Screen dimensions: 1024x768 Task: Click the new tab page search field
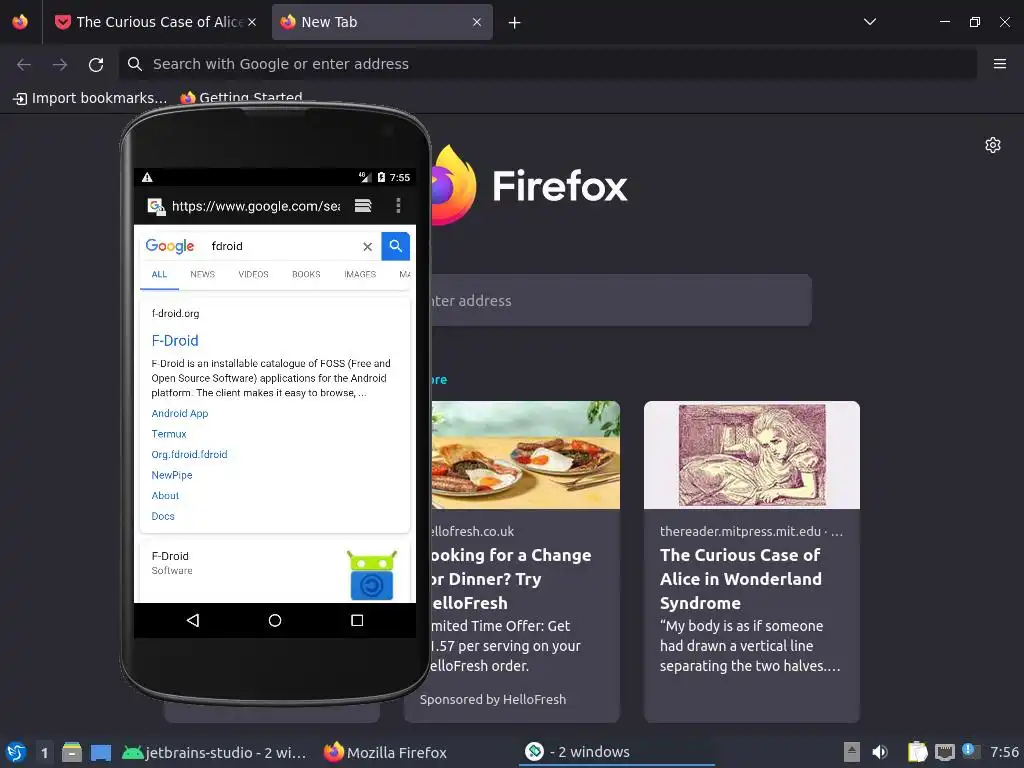620,300
